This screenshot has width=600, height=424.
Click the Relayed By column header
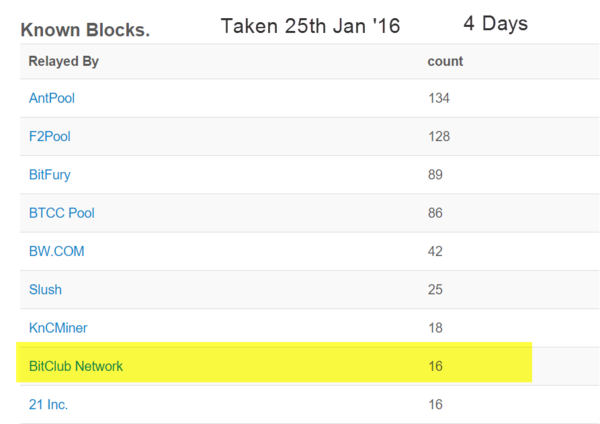click(x=64, y=62)
